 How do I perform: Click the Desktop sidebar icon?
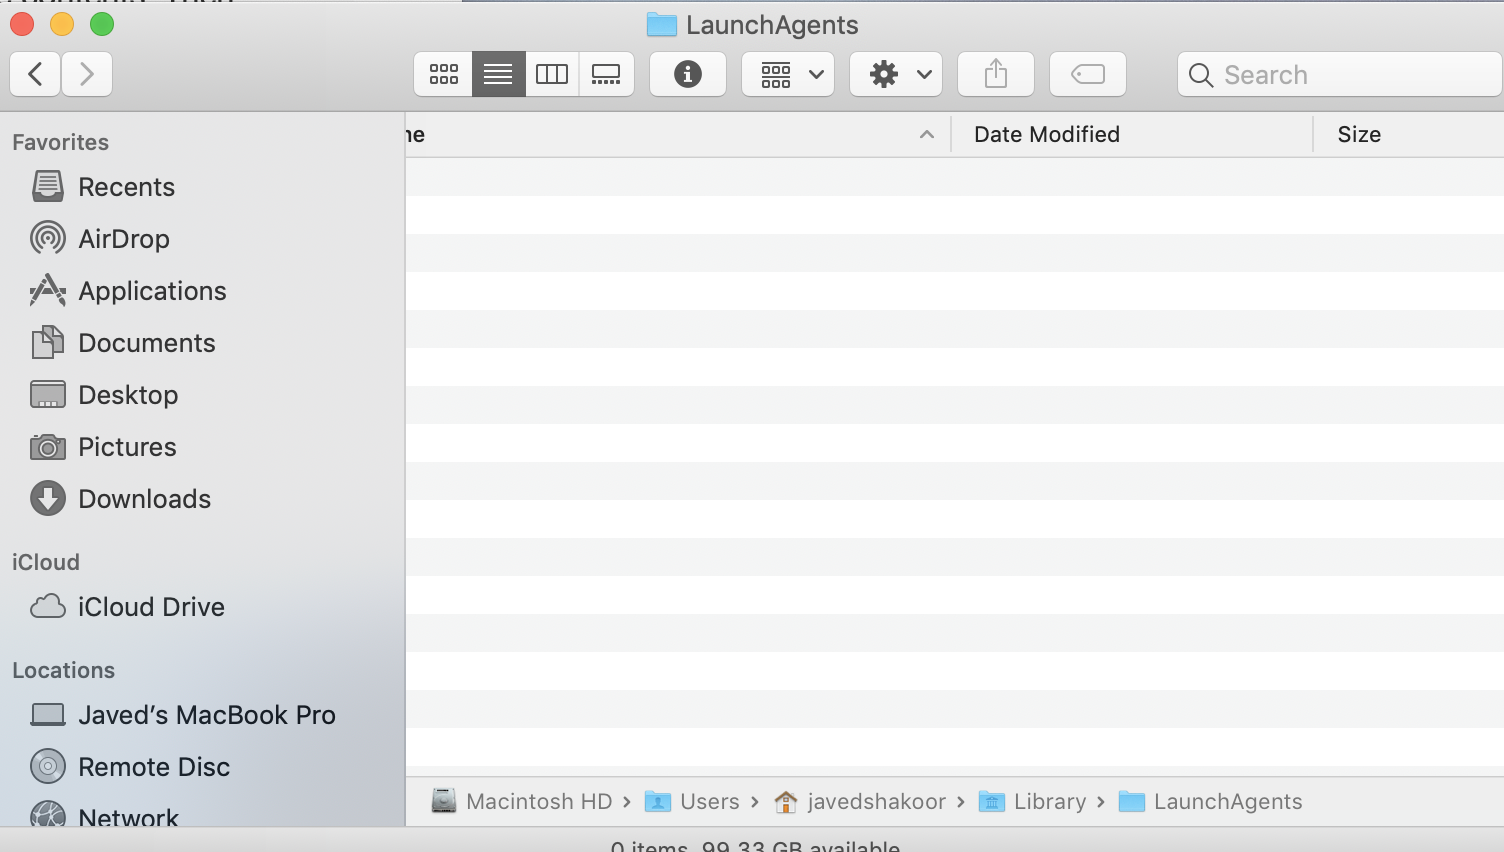pos(48,395)
